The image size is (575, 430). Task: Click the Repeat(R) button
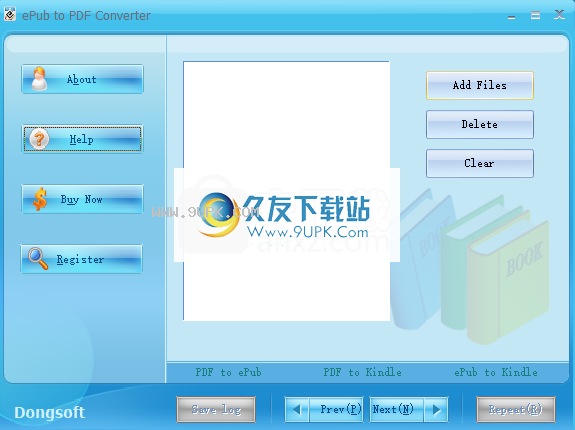[x=516, y=409]
